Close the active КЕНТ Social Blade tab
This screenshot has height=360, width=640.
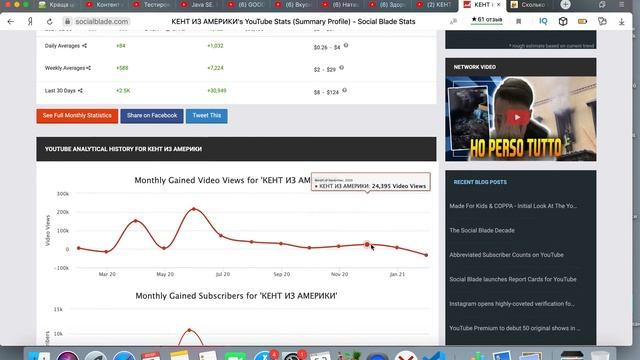click(498, 4)
